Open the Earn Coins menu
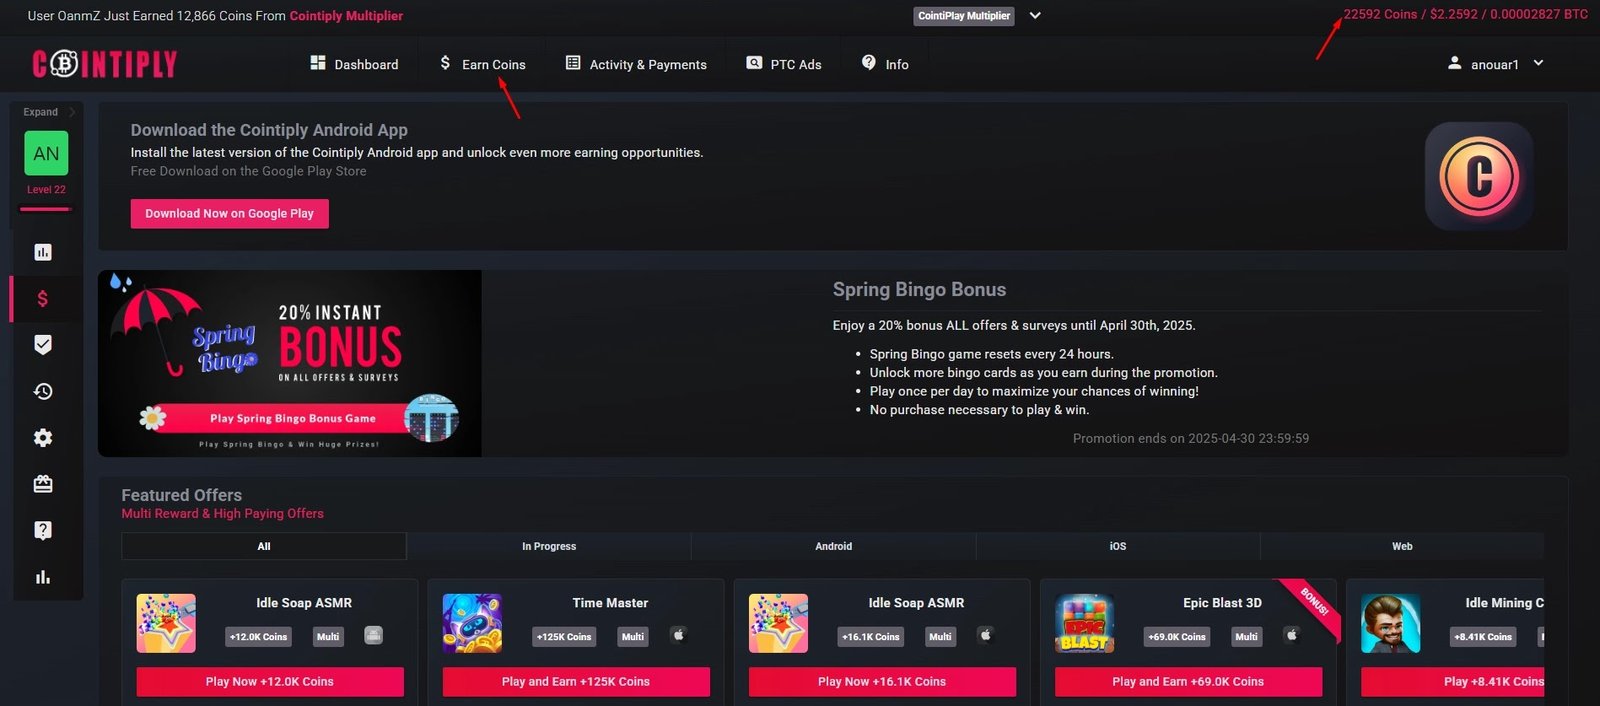1600x706 pixels. [x=482, y=64]
